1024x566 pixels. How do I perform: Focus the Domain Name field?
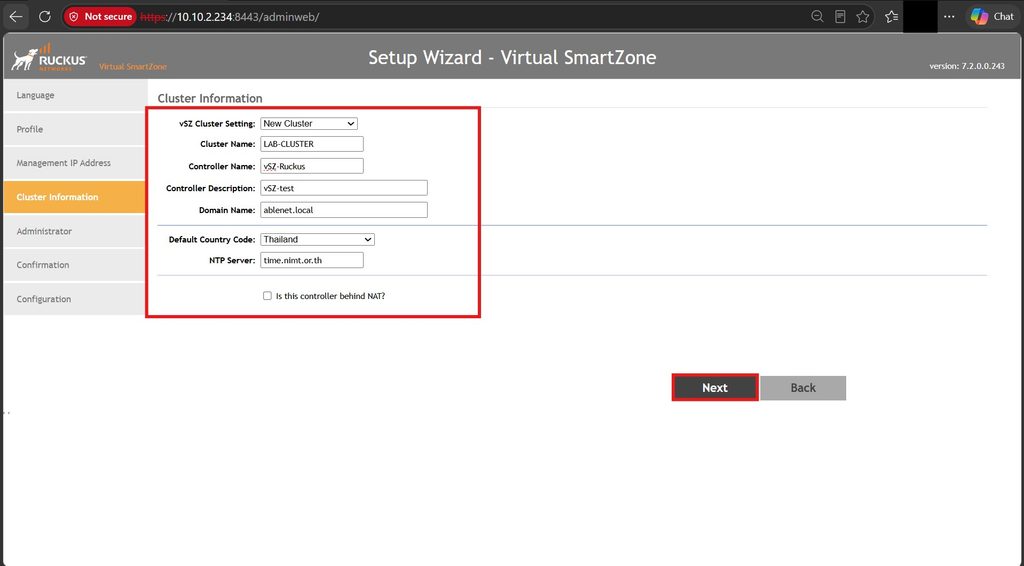(344, 210)
